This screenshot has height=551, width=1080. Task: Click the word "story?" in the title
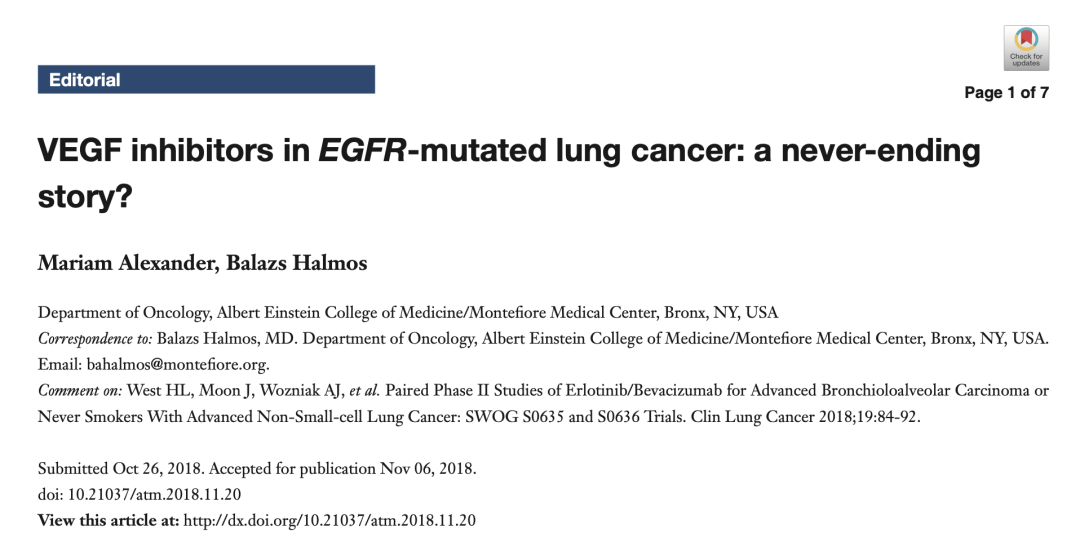[85, 194]
